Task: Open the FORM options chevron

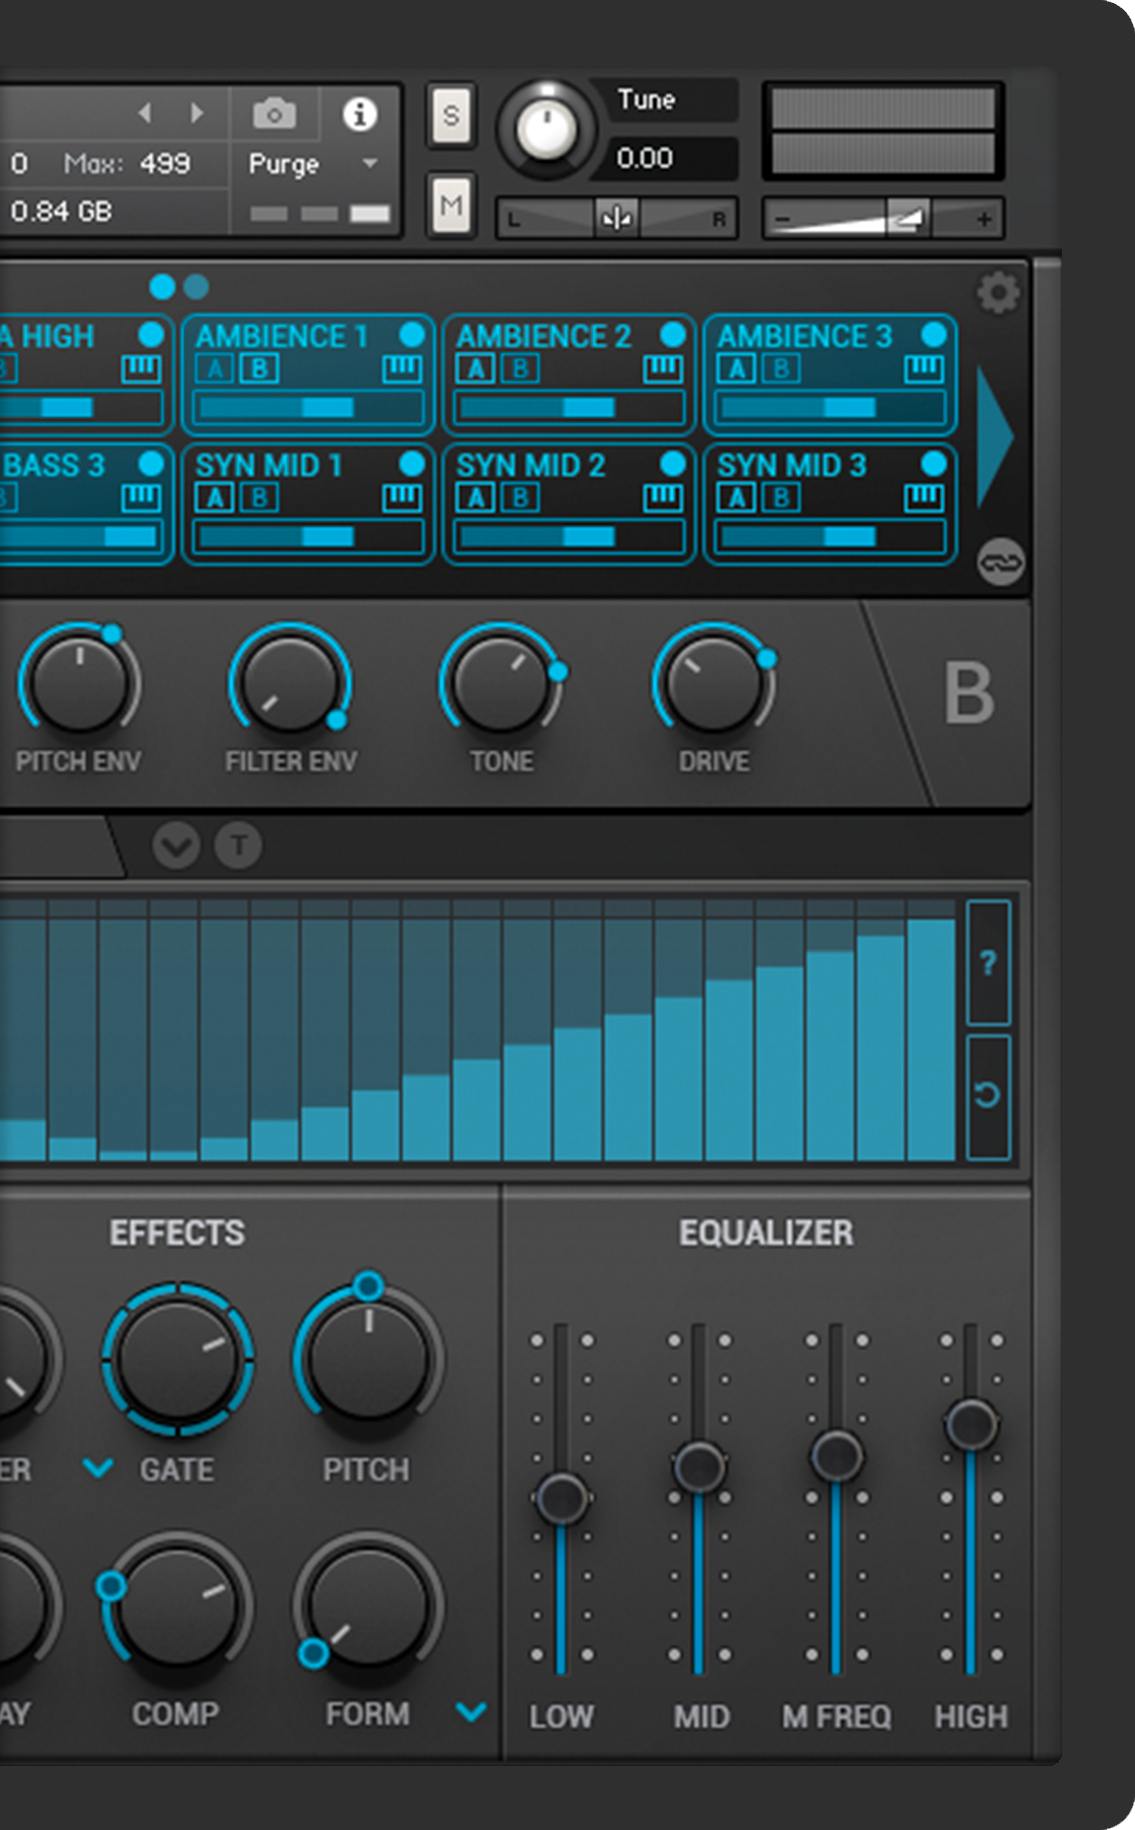Action: pos(471,1711)
